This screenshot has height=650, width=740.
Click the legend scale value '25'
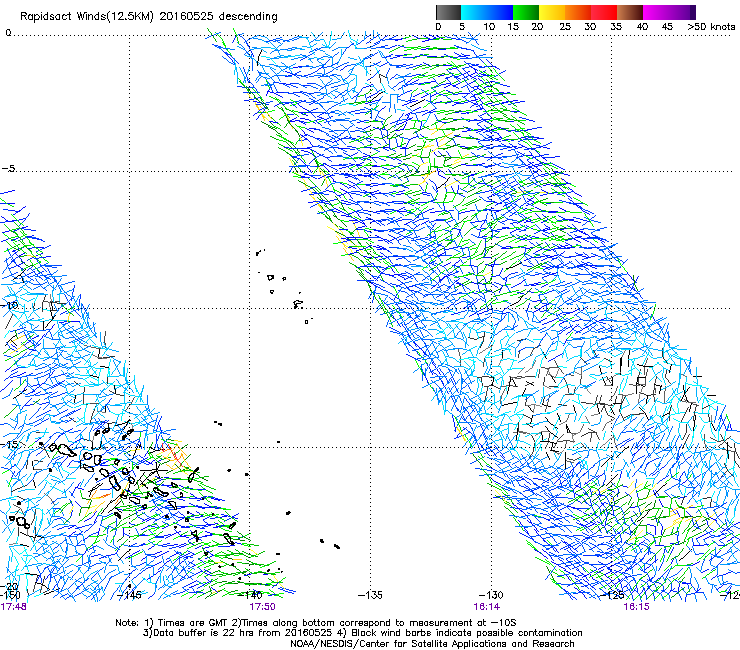click(x=565, y=27)
